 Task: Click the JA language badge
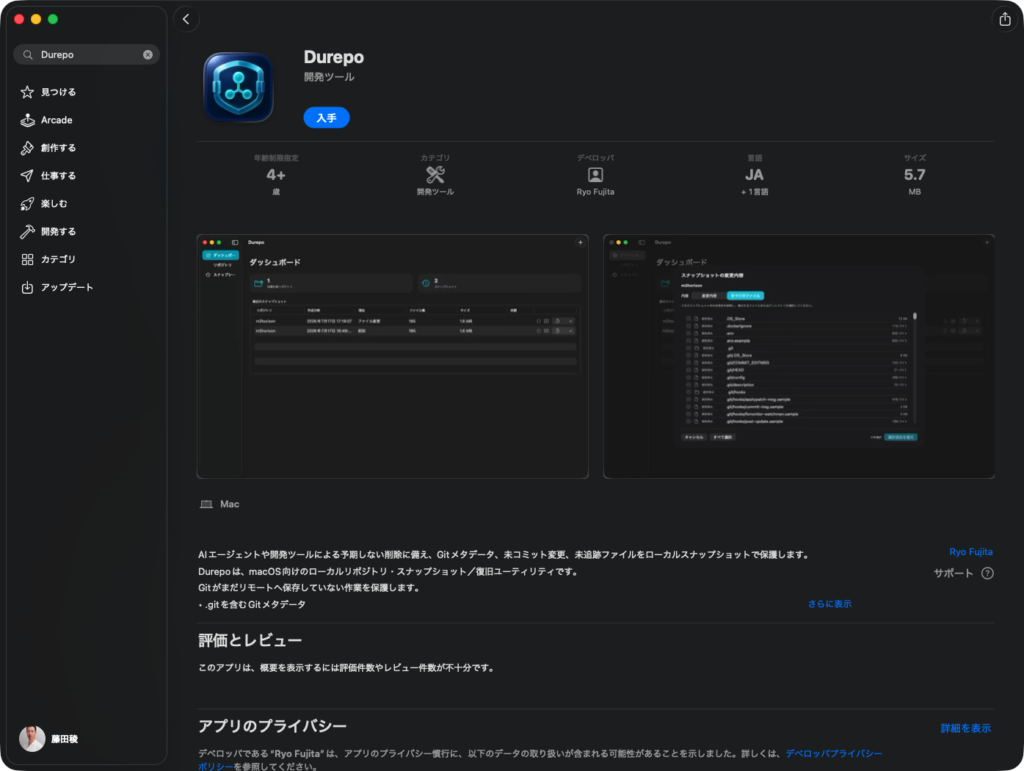[754, 175]
